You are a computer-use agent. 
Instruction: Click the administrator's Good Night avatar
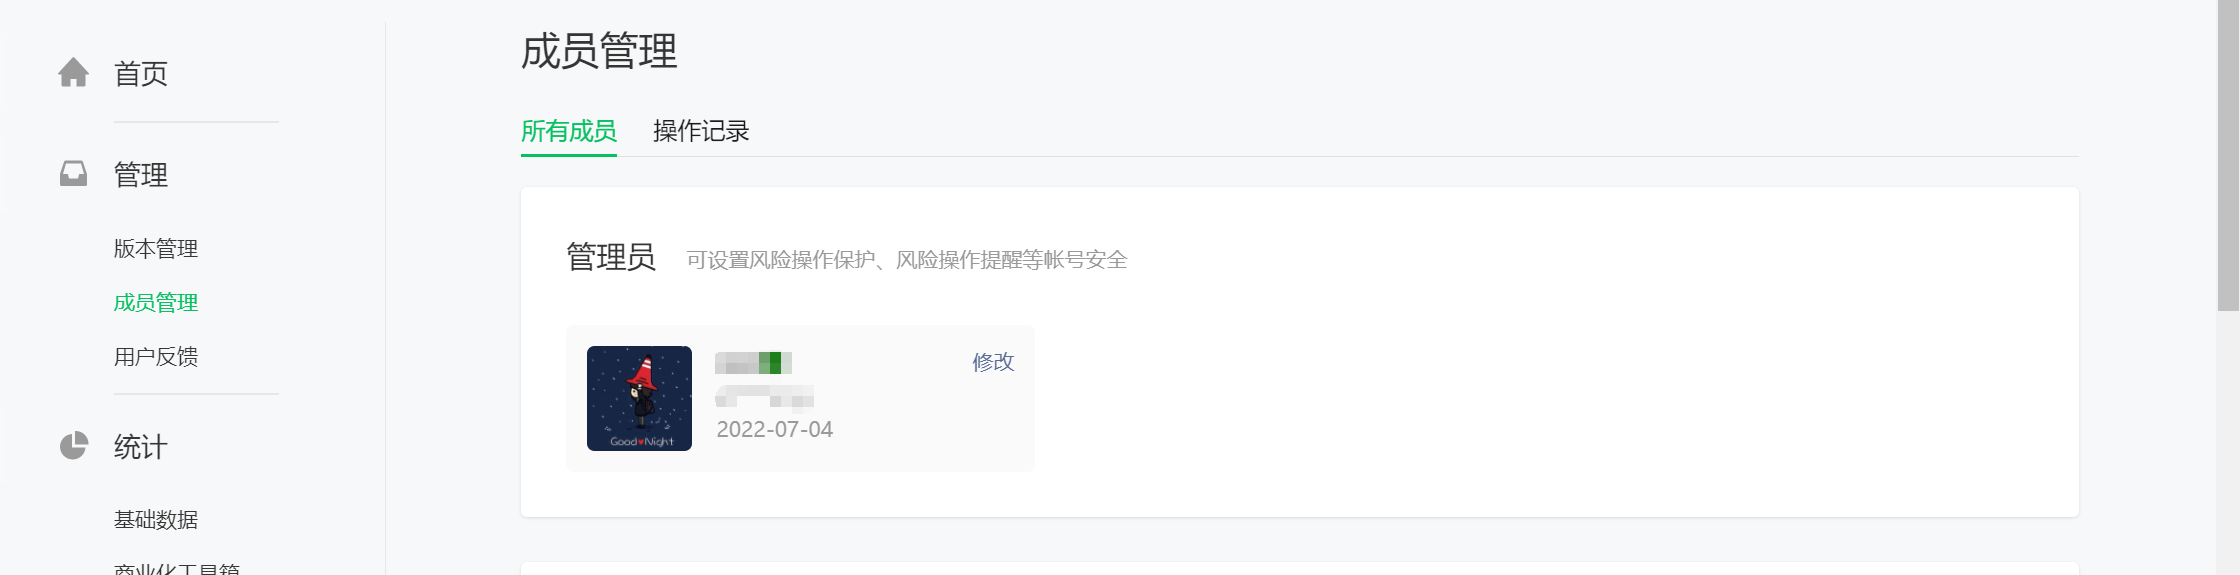point(639,398)
